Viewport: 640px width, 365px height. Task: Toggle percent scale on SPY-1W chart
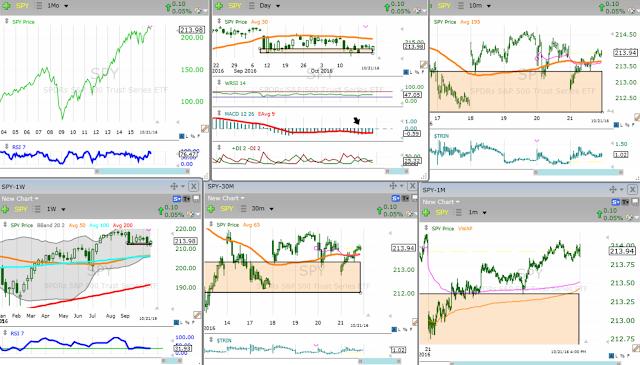pos(188,323)
